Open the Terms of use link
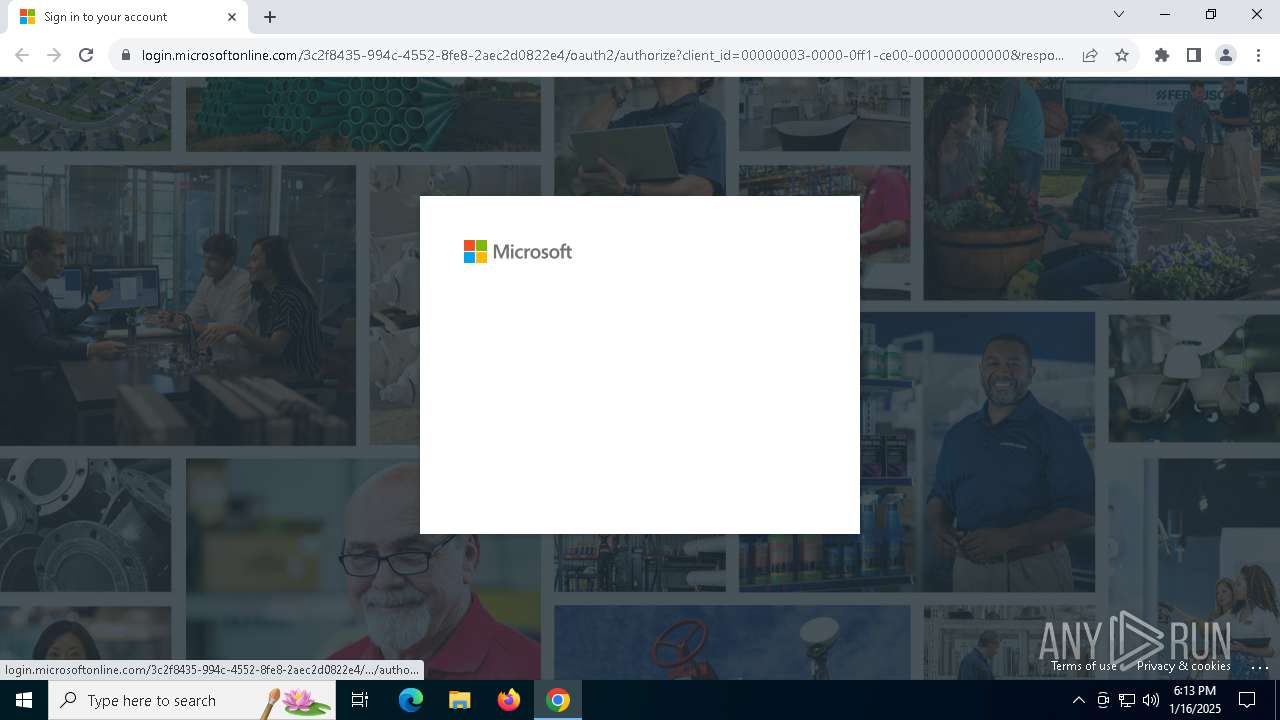The image size is (1280, 720). [1084, 666]
